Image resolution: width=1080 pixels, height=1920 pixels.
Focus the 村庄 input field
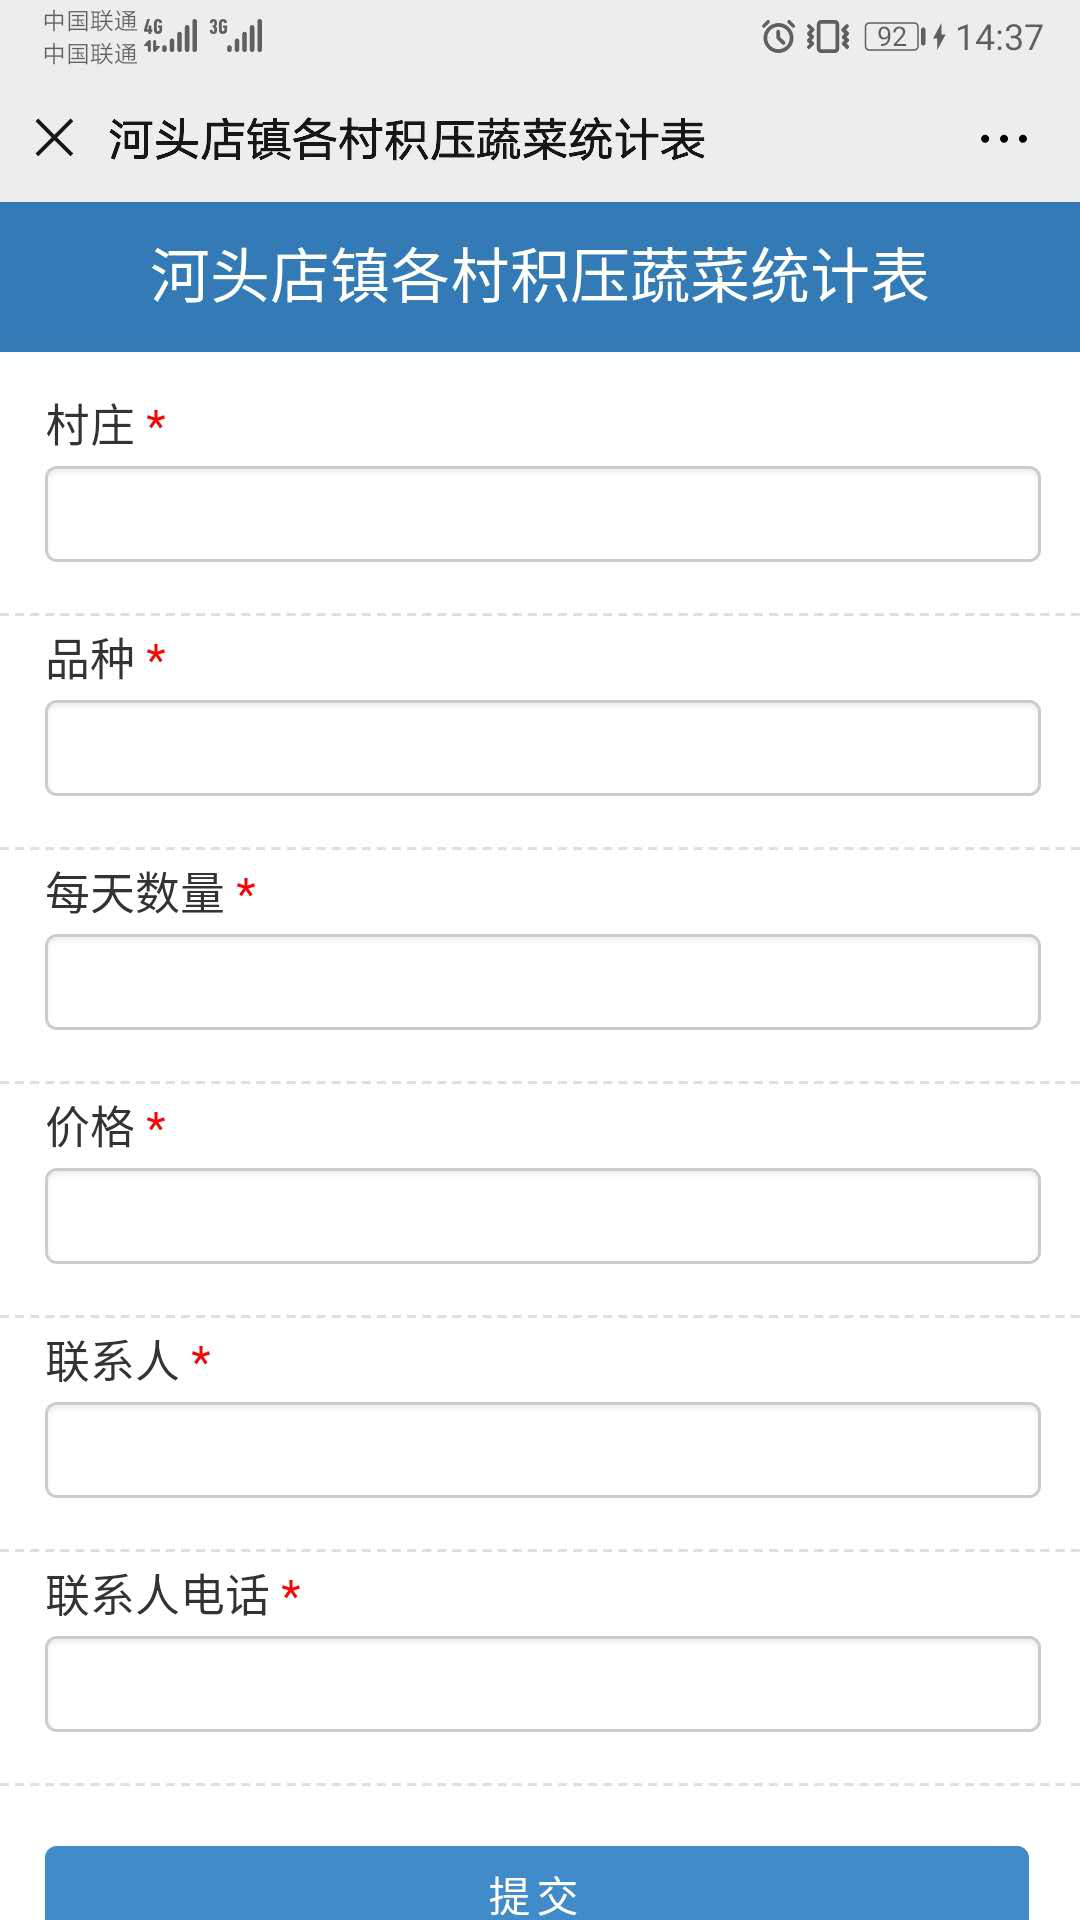pyautogui.click(x=542, y=514)
